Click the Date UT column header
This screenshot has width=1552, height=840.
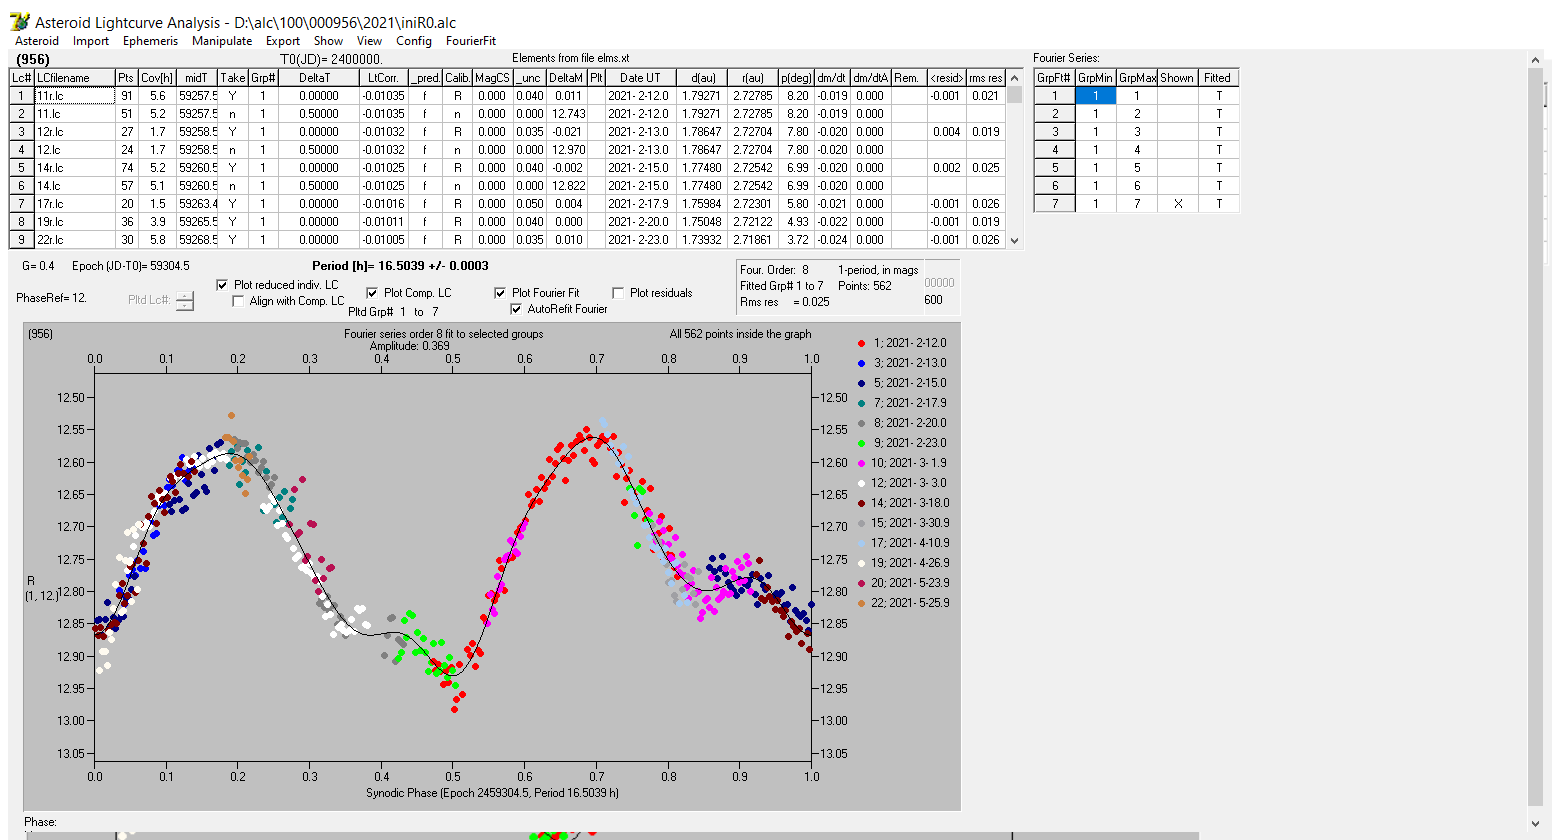[640, 78]
